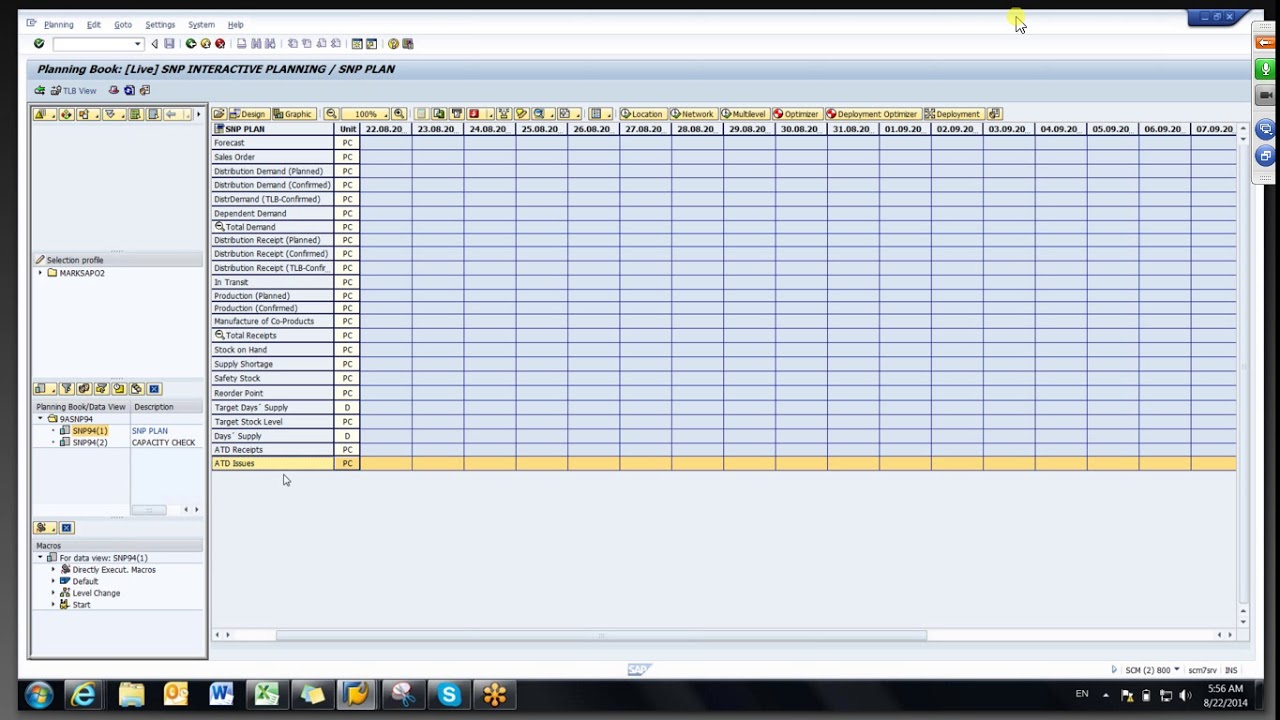Click the Selection profile header icon
This screenshot has height=720, width=1280.
click(40, 260)
